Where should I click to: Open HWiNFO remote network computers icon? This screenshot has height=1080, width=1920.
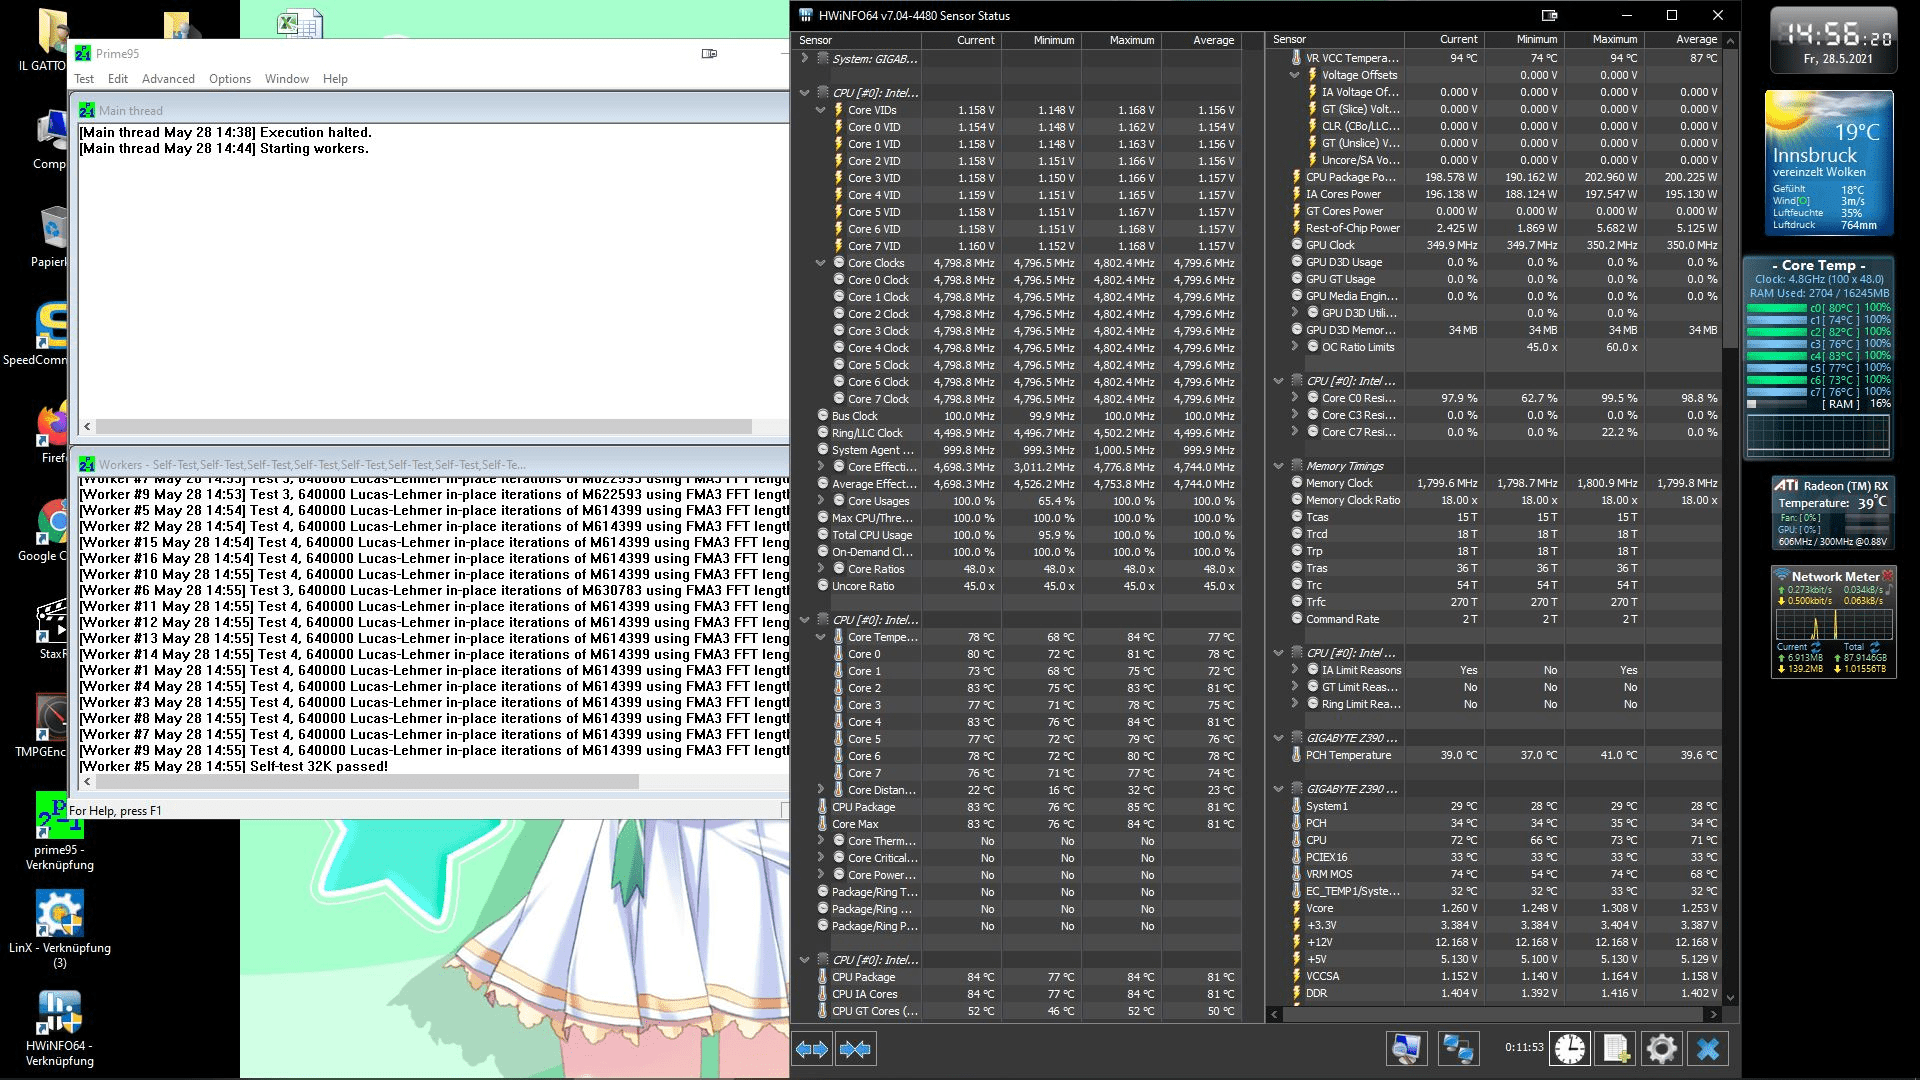[1458, 1048]
